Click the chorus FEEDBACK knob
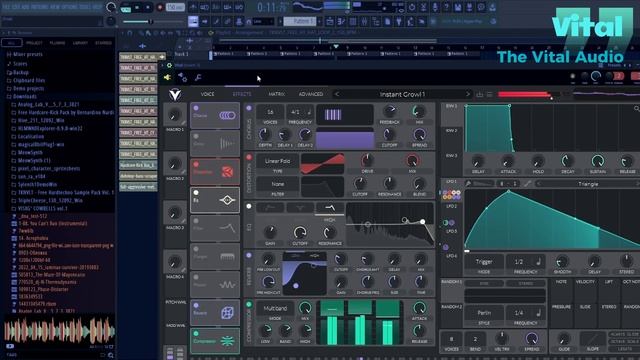The height and width of the screenshot is (360, 640). click(x=389, y=111)
